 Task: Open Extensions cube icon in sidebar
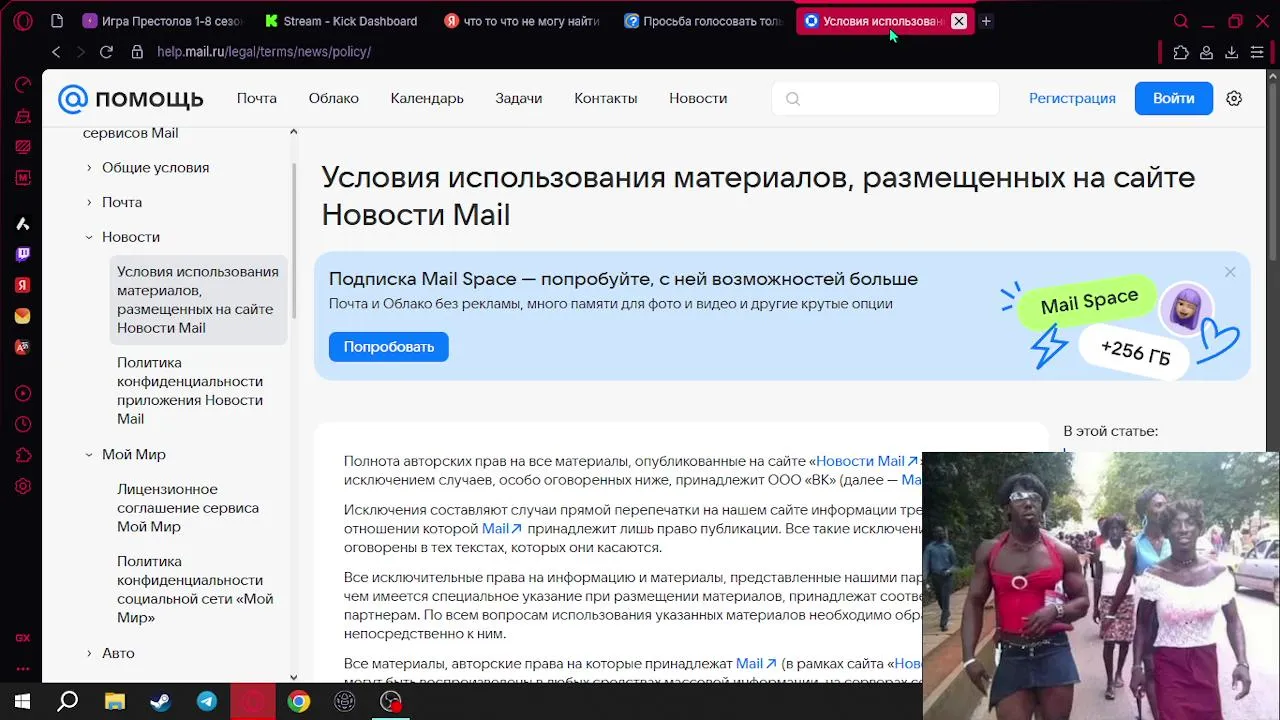(x=23, y=455)
